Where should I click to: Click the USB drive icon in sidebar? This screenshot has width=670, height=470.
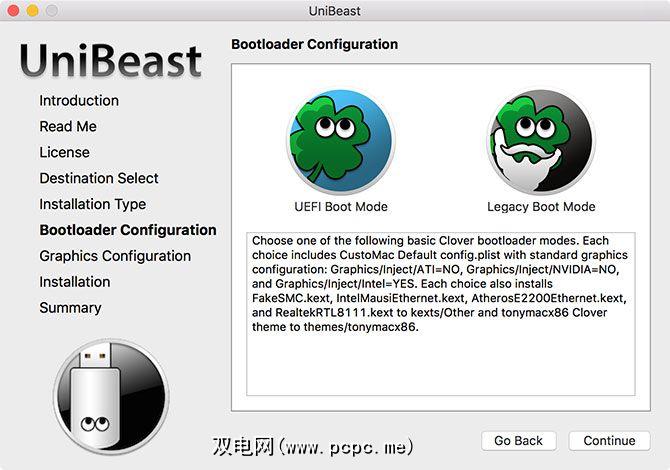110,395
